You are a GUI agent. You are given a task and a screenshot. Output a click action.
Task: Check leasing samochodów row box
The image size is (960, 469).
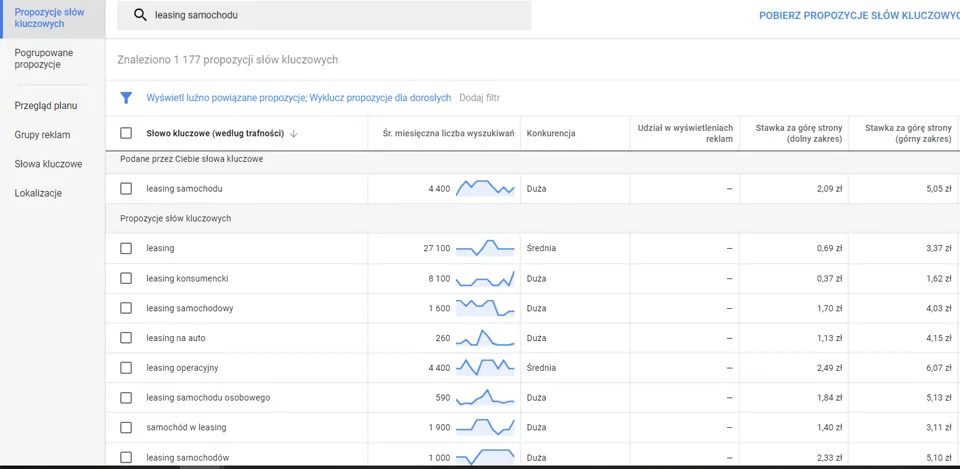(x=126, y=457)
